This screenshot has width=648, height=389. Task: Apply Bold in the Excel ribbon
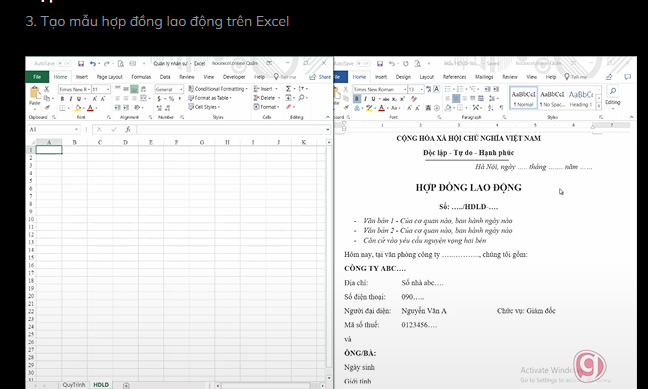click(x=62, y=99)
